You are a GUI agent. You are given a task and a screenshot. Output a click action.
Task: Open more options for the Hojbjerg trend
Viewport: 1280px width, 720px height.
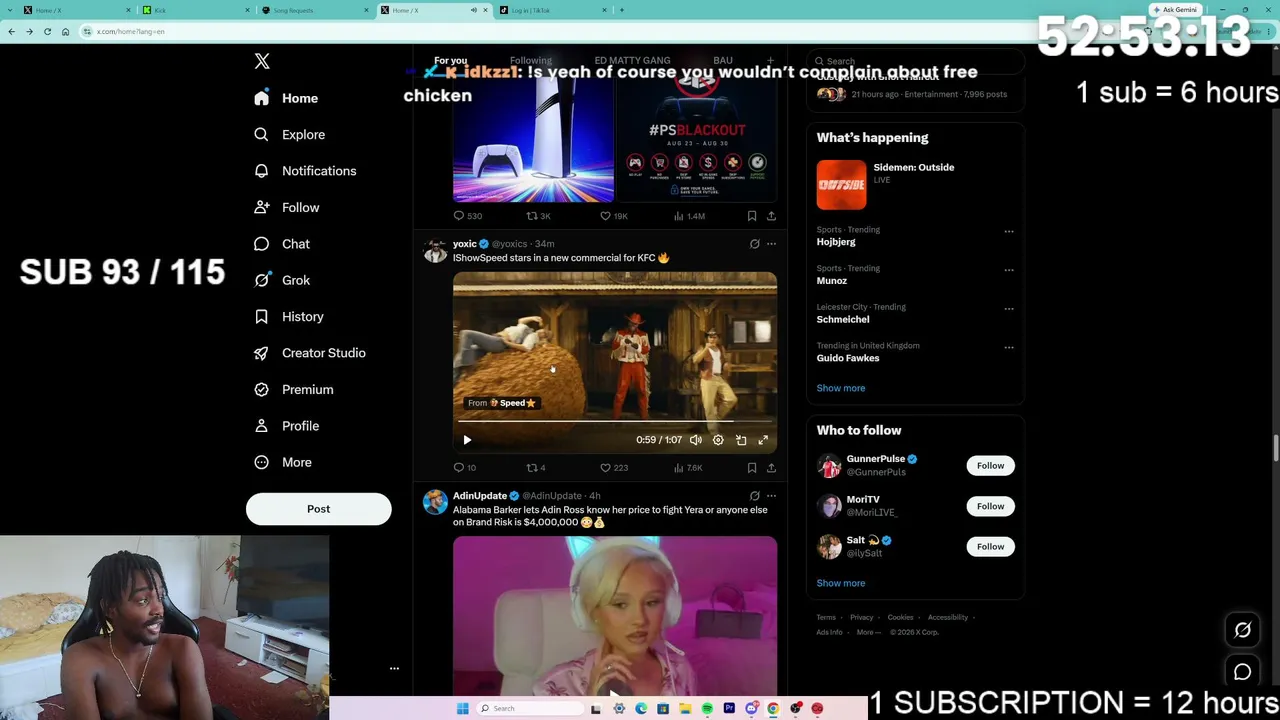pyautogui.click(x=1009, y=231)
